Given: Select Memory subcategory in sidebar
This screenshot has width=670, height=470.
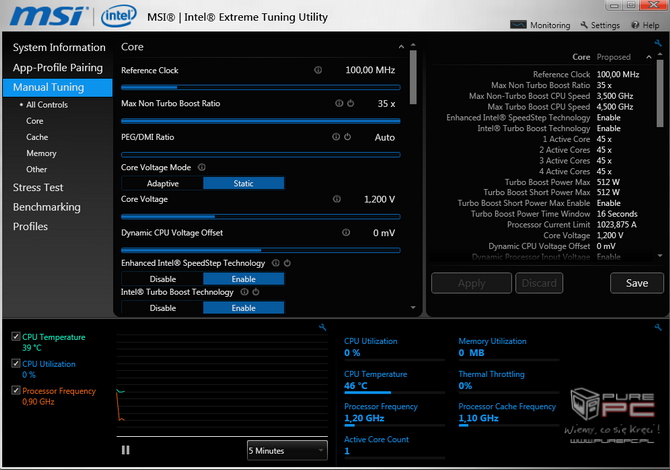Looking at the screenshot, I should tap(41, 153).
